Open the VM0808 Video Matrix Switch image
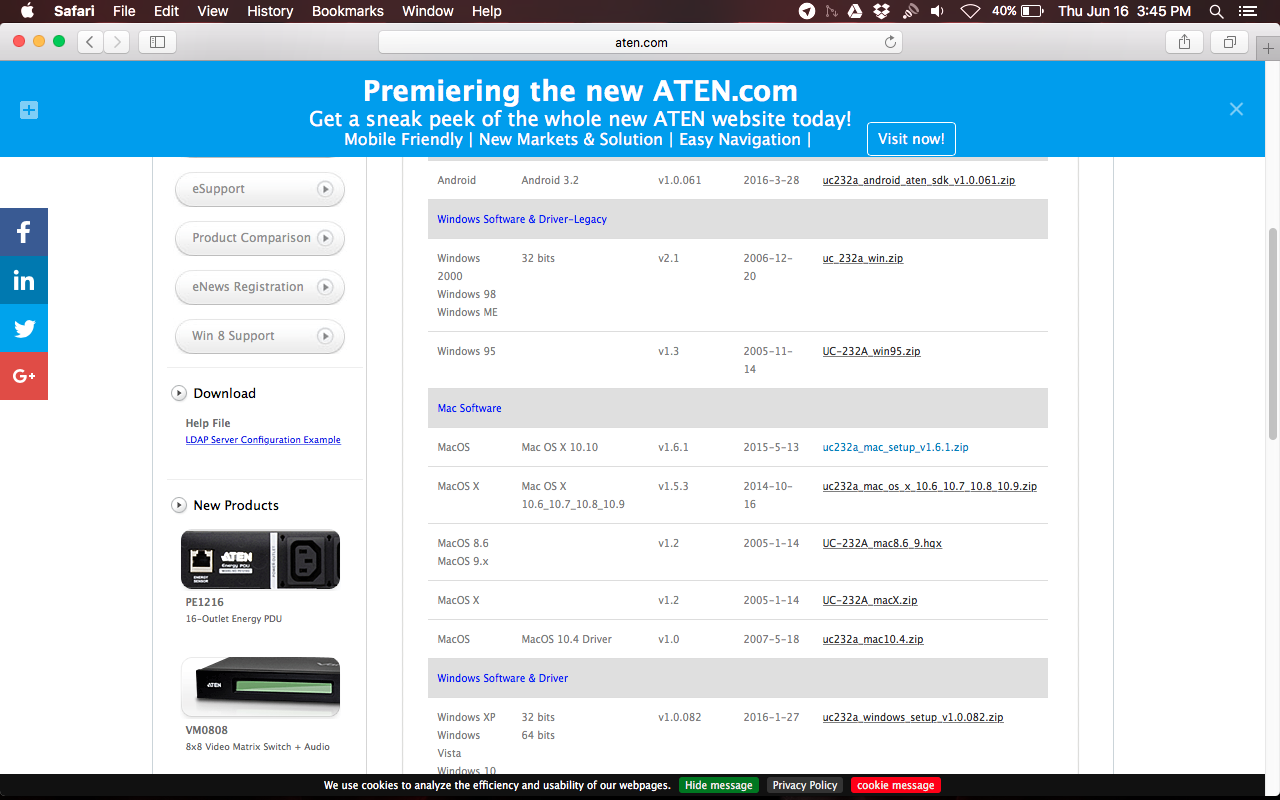1280x800 pixels. [x=260, y=687]
